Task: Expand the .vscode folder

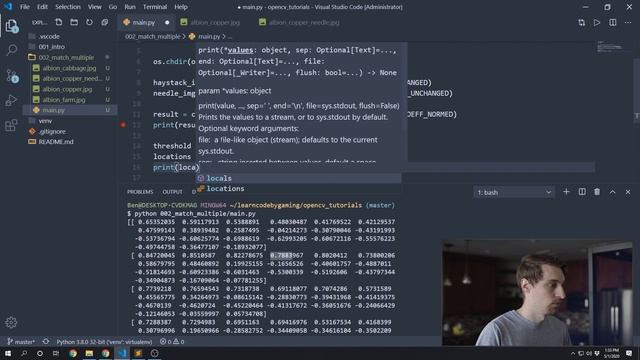Action: [49, 36]
